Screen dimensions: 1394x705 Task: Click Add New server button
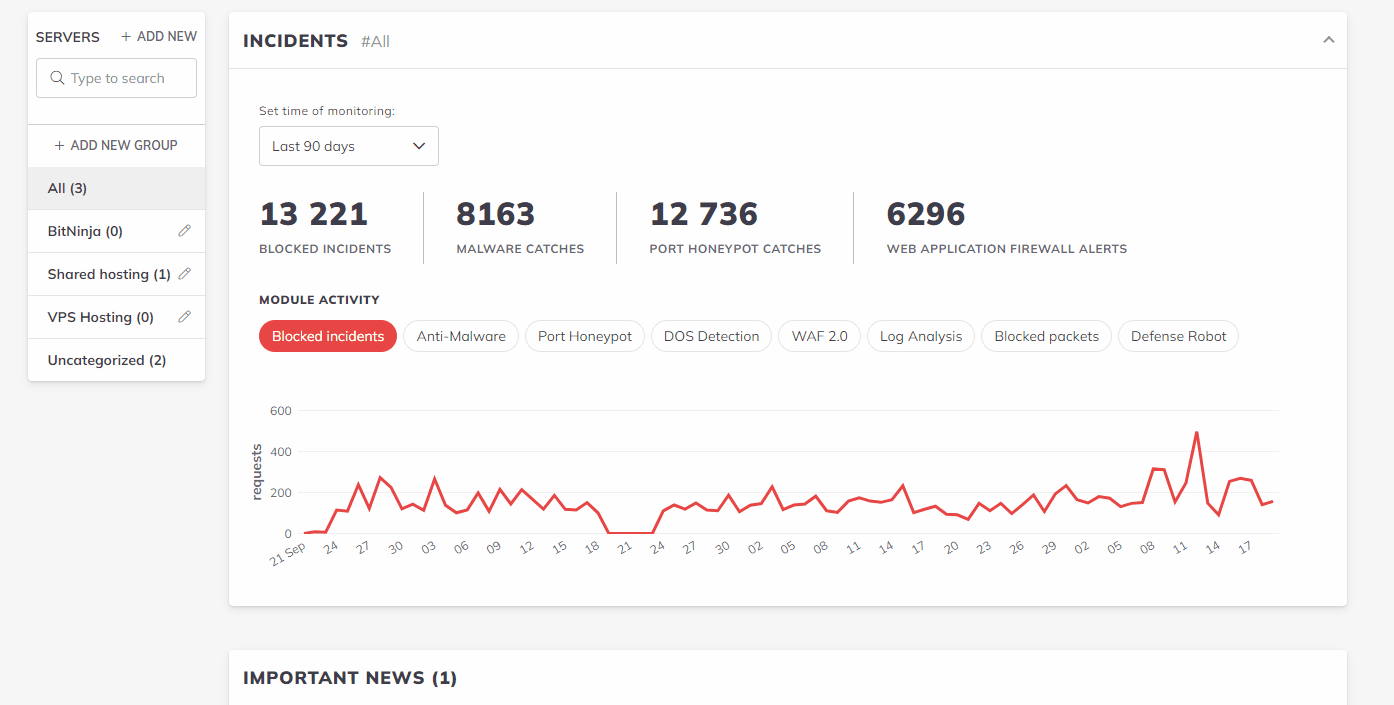point(159,37)
